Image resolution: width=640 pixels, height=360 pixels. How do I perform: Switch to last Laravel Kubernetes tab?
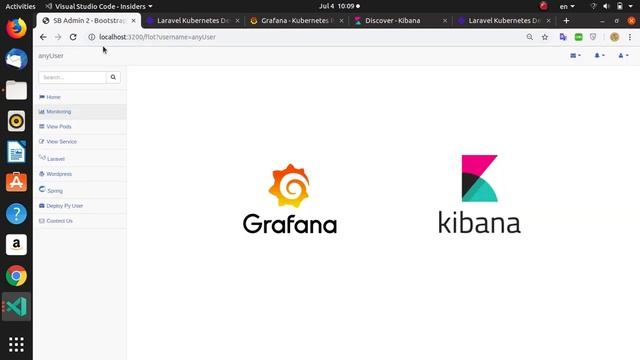pos(504,21)
